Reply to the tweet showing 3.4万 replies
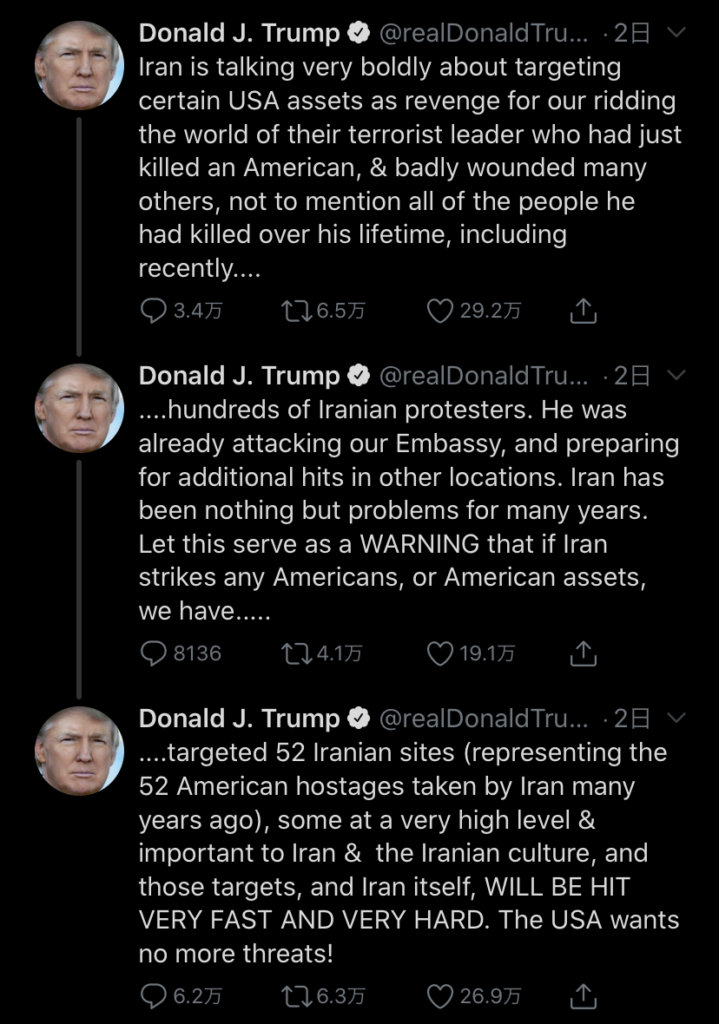This screenshot has height=1024, width=719. [153, 311]
